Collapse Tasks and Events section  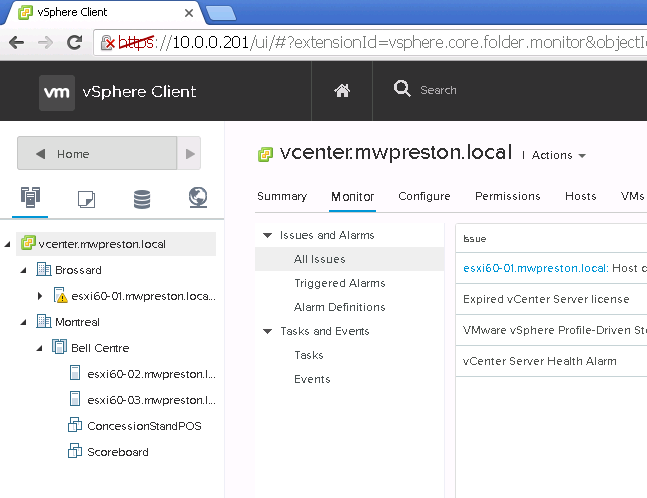tap(268, 331)
